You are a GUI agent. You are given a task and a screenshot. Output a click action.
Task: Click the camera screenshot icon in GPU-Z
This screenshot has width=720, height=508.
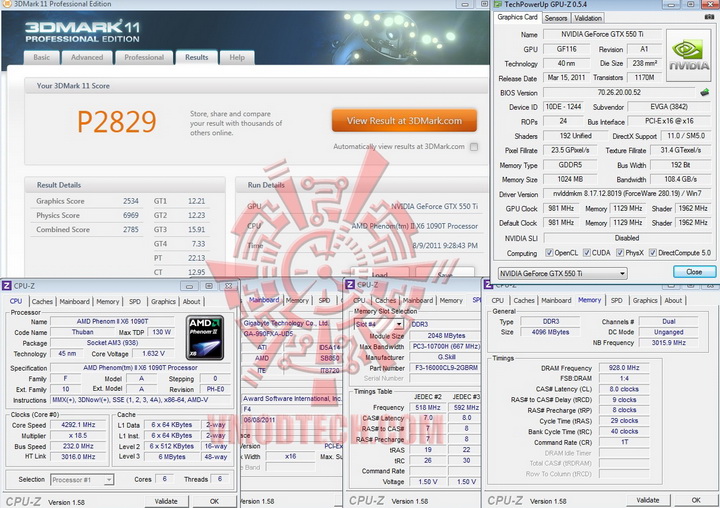(x=709, y=17)
